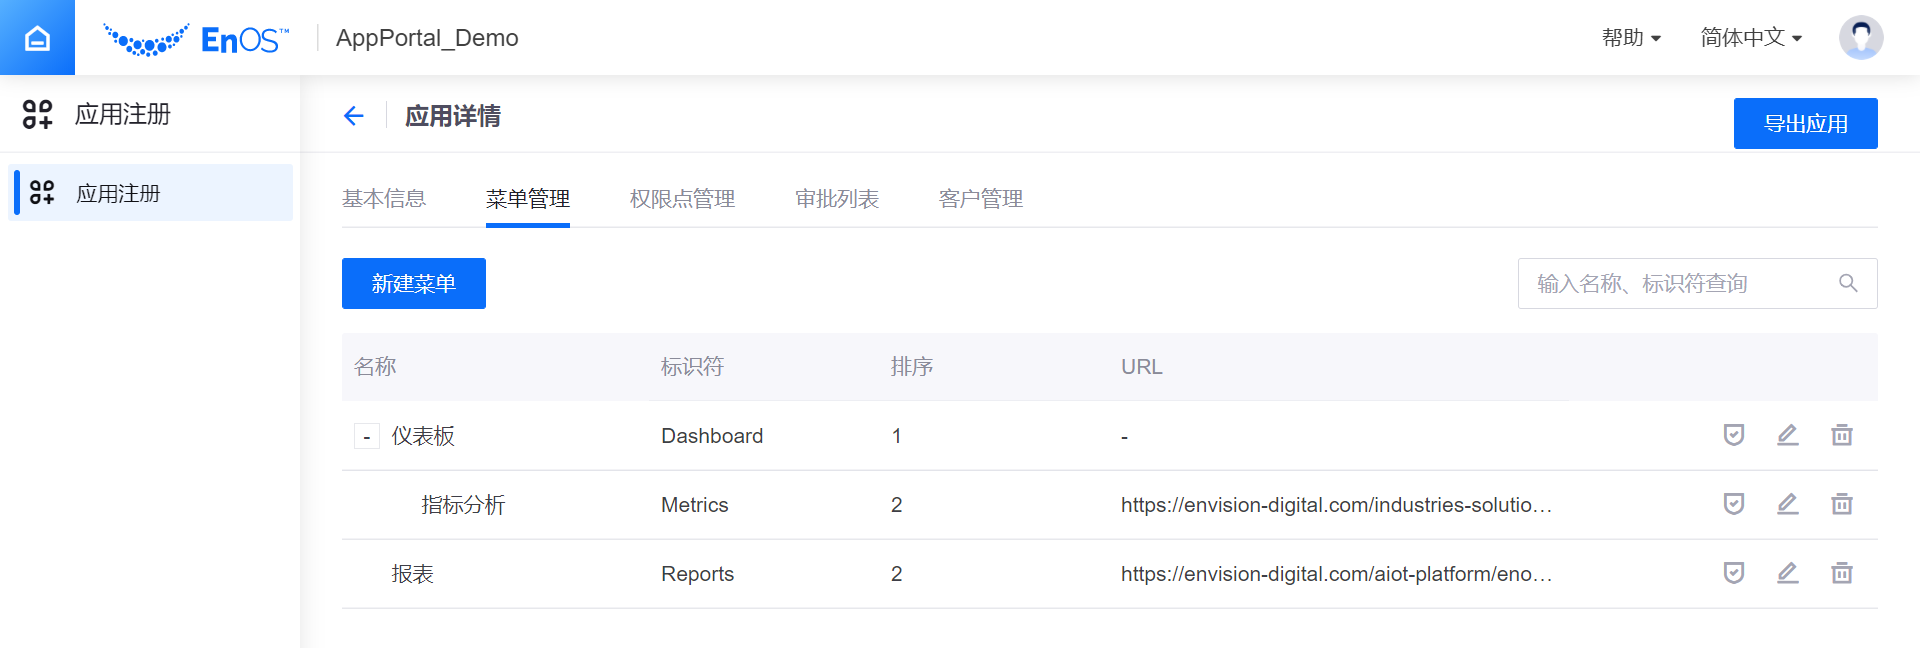The width and height of the screenshot is (1920, 648).
Task: Click the shield permission icon for 指标分析 row
Action: (x=1734, y=504)
